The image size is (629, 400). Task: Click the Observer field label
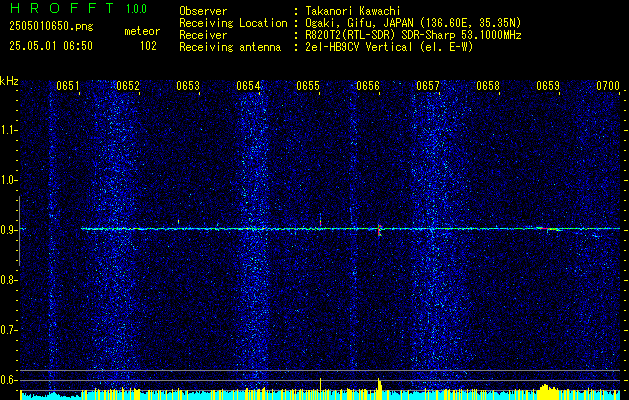coord(203,11)
